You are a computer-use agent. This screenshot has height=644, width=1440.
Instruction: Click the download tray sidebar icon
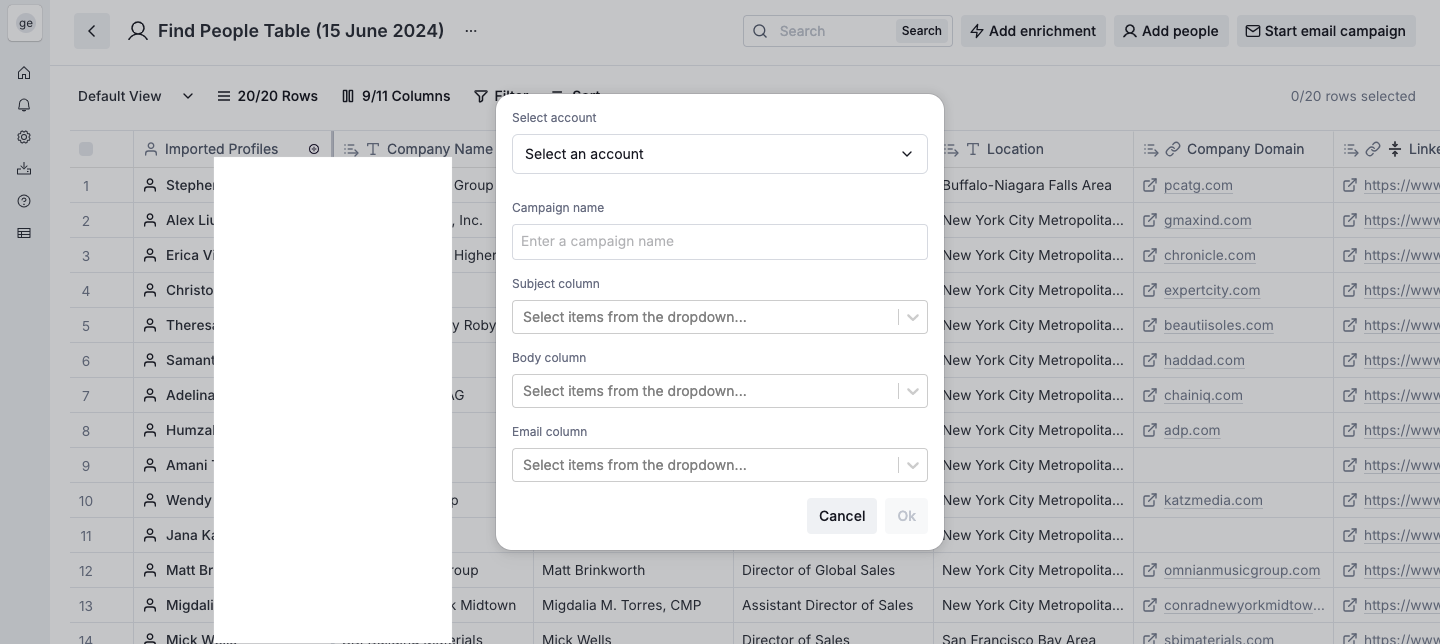(24, 169)
